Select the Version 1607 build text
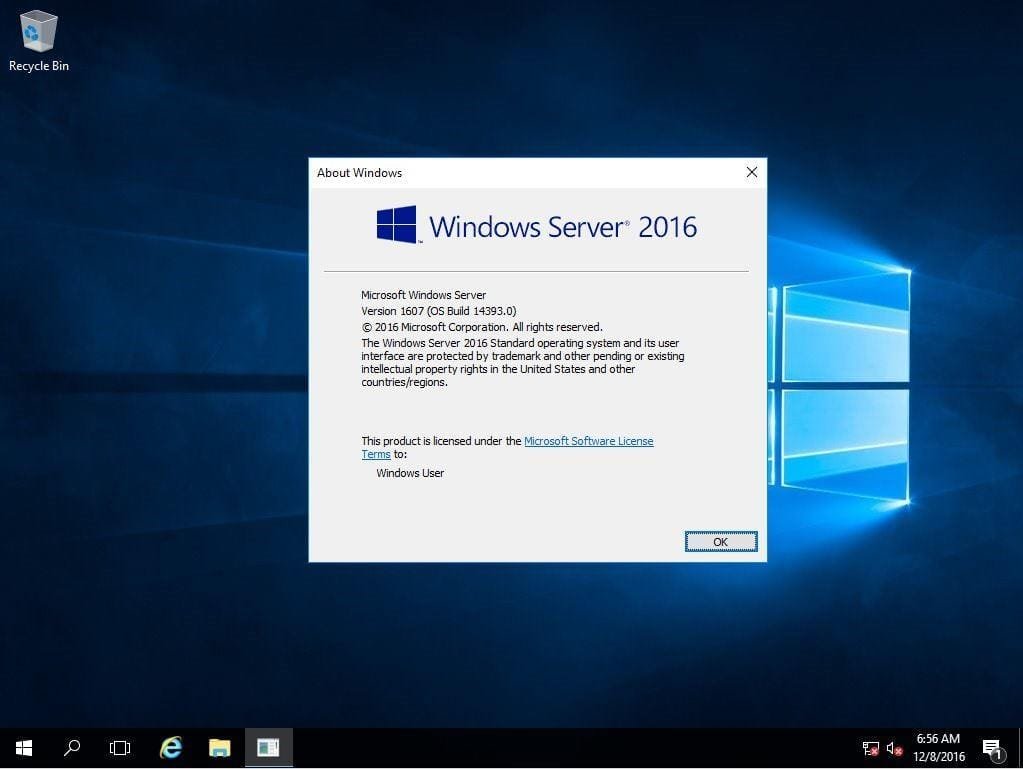 [438, 311]
